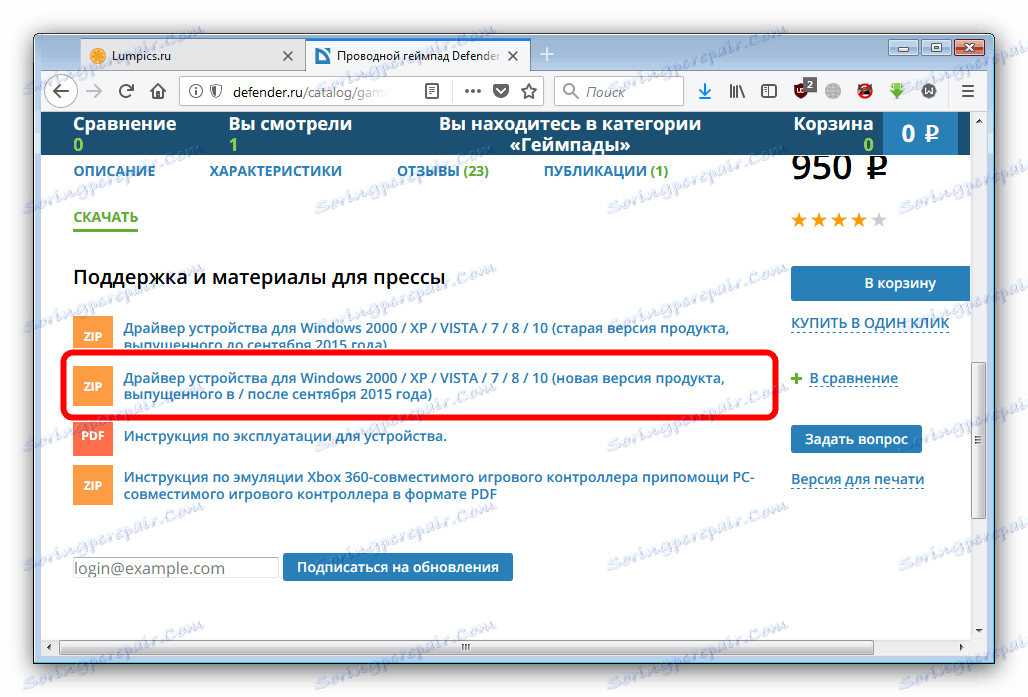Open the ОПИСАНИЕ section tab
The image size is (1028, 697).
114,171
